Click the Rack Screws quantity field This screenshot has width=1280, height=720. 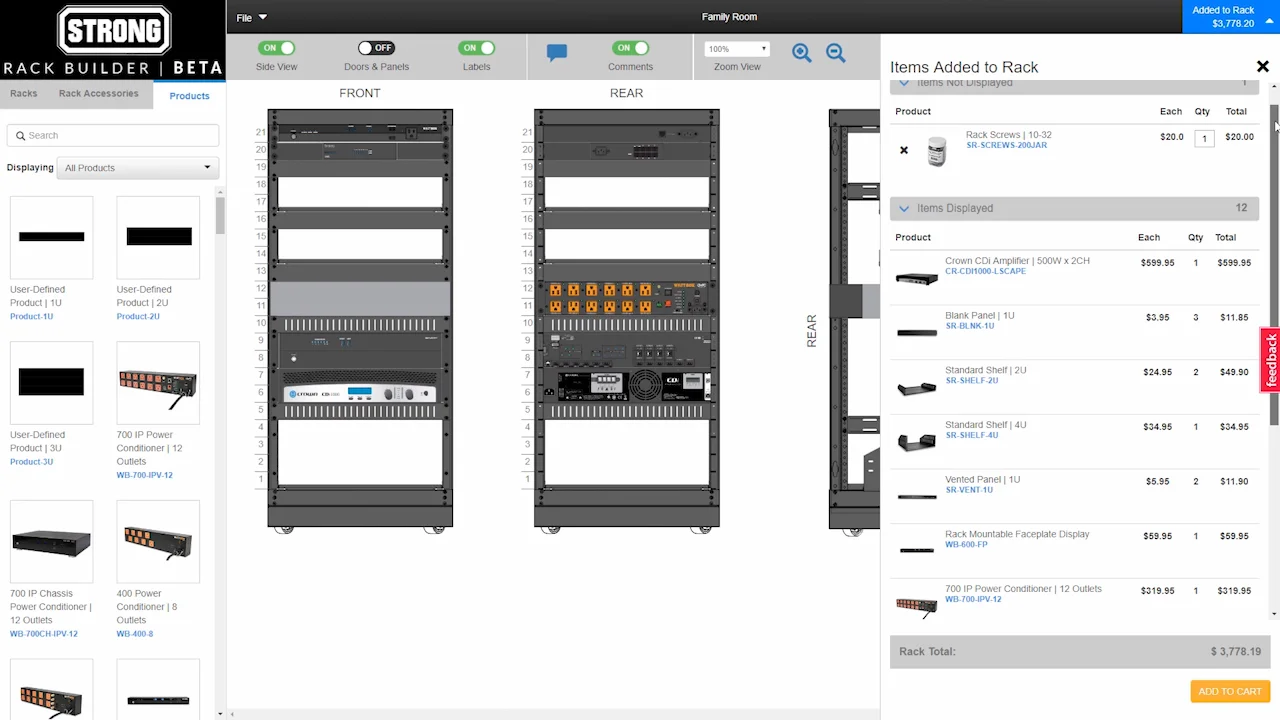tap(1204, 138)
